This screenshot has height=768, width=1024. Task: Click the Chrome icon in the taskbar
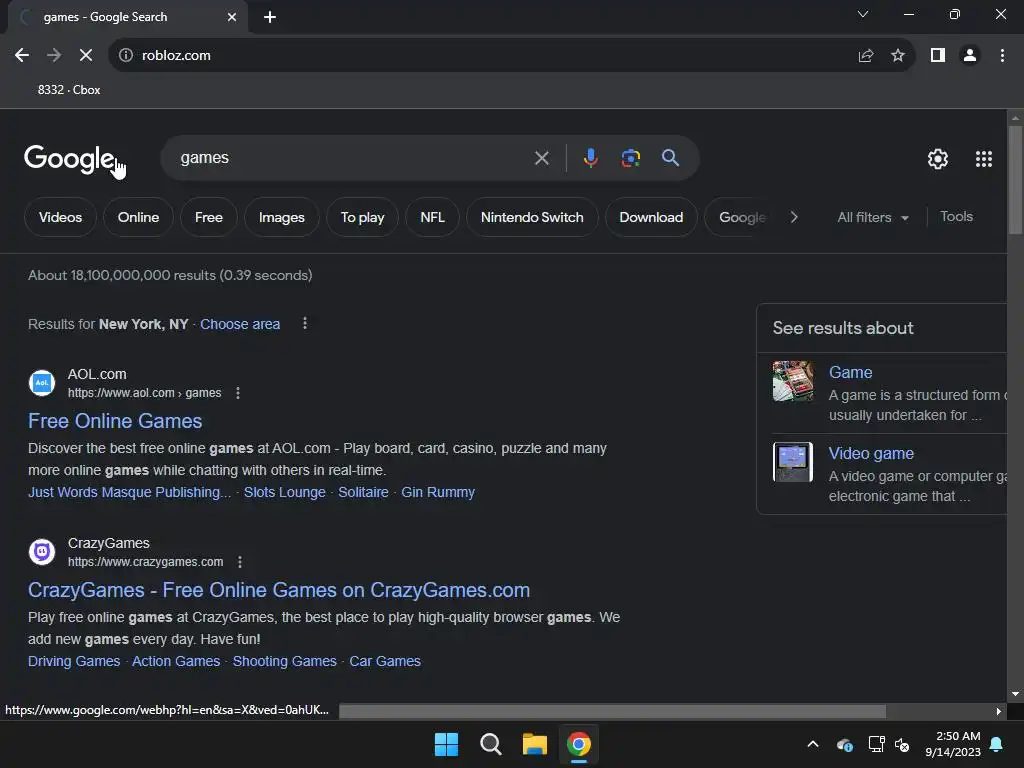579,744
